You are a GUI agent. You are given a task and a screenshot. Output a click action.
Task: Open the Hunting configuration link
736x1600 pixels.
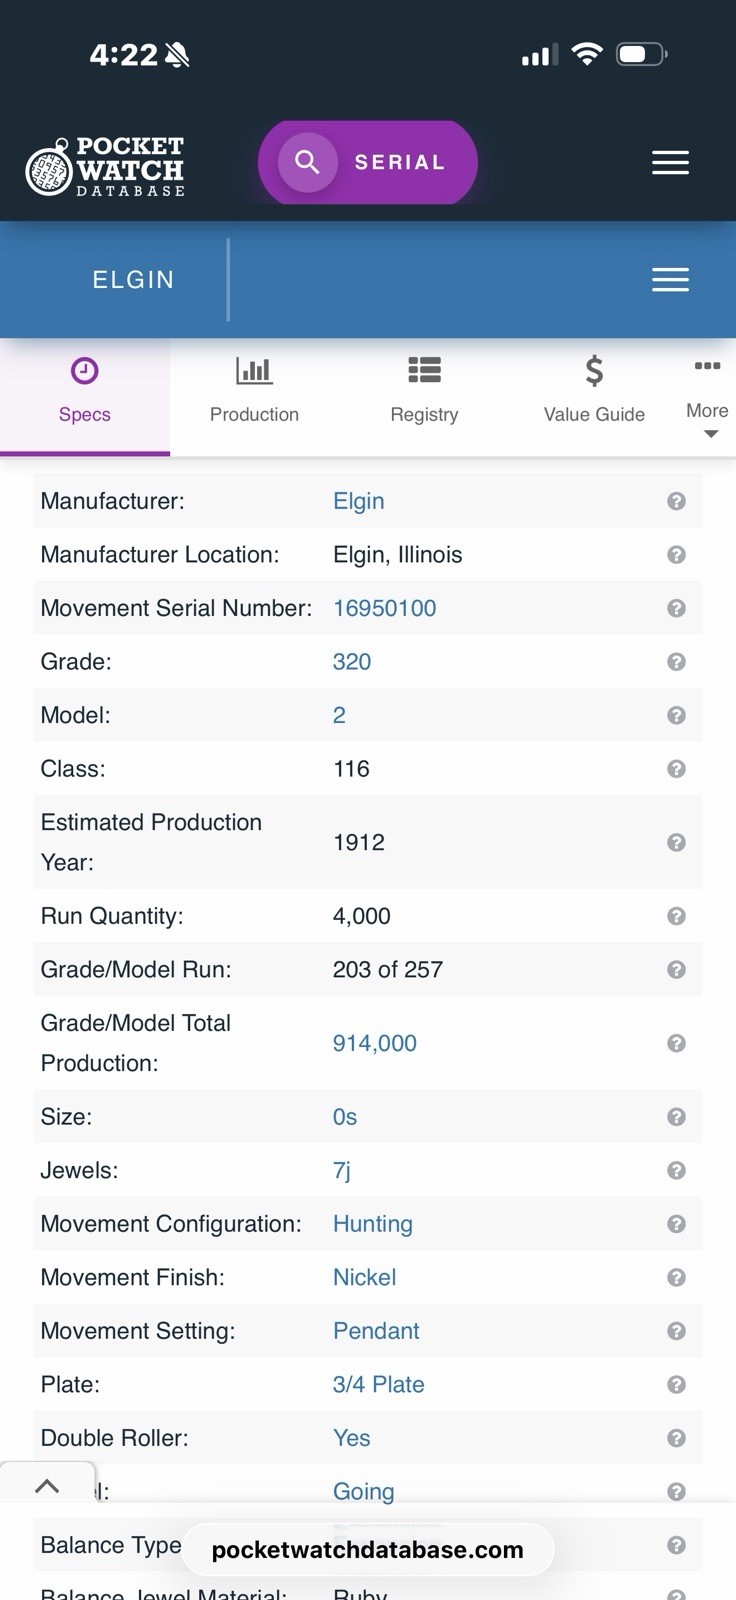(372, 1224)
